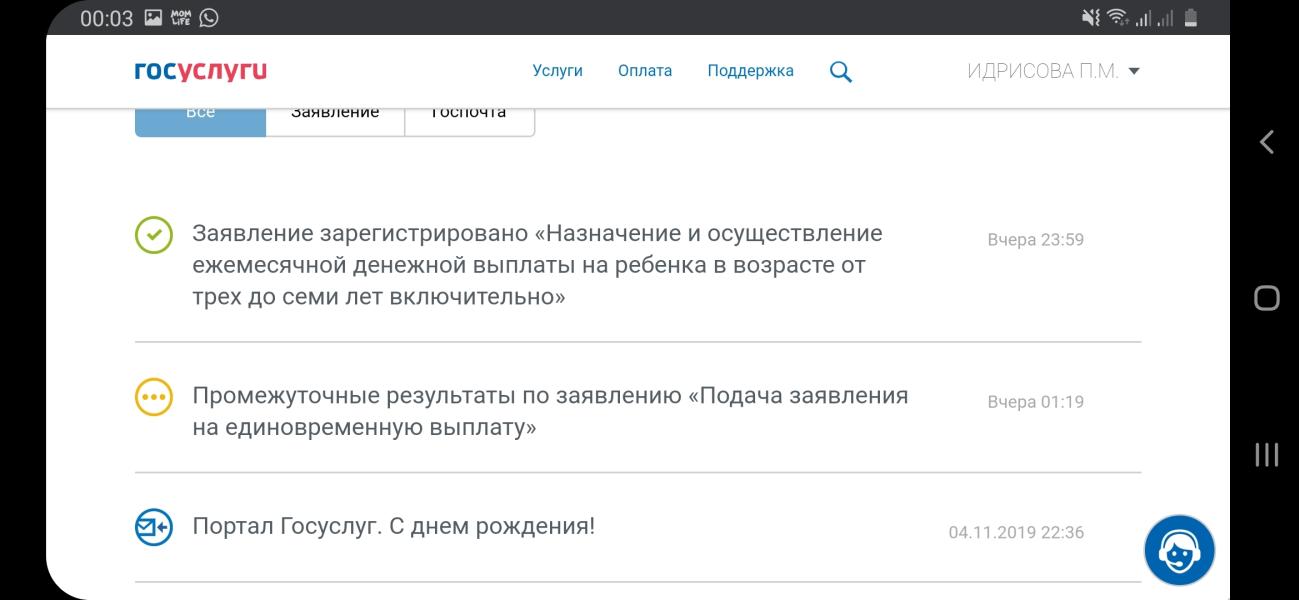Switch to the Заявление filter tab
Image resolution: width=1299 pixels, height=600 pixels.
tap(335, 118)
